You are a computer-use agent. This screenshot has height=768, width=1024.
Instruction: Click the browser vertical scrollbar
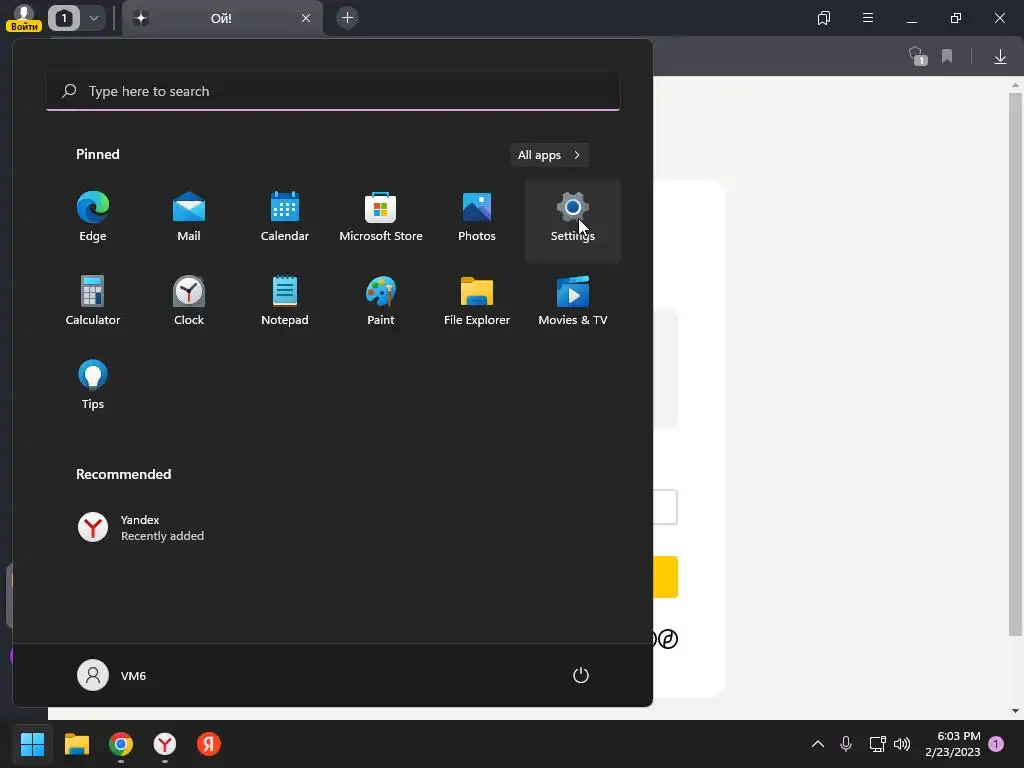point(1015,364)
